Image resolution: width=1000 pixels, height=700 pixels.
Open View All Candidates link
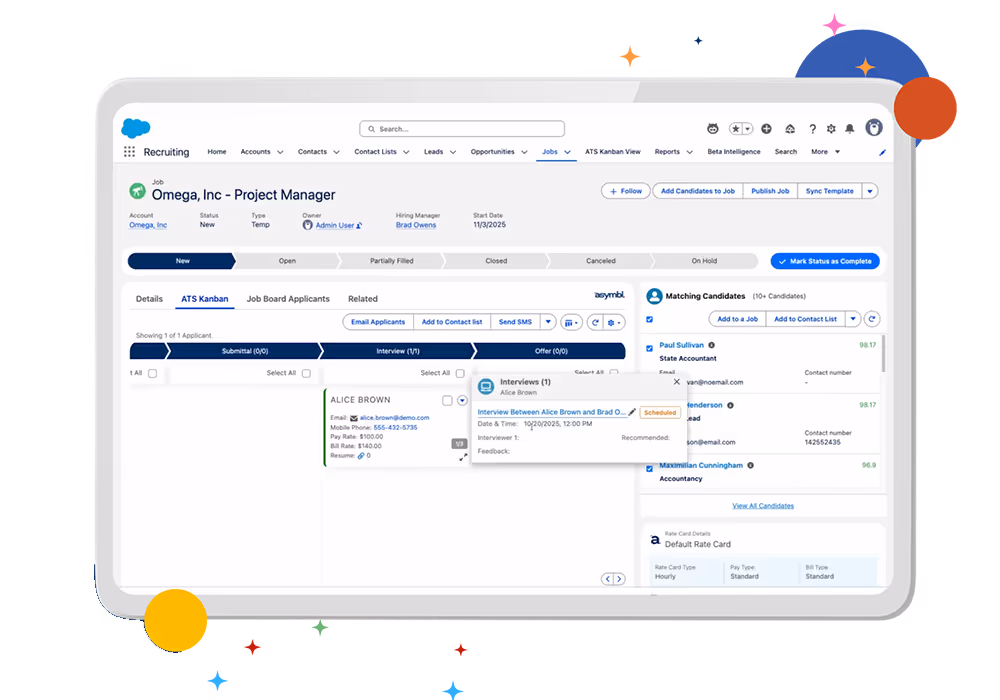pyautogui.click(x=763, y=506)
